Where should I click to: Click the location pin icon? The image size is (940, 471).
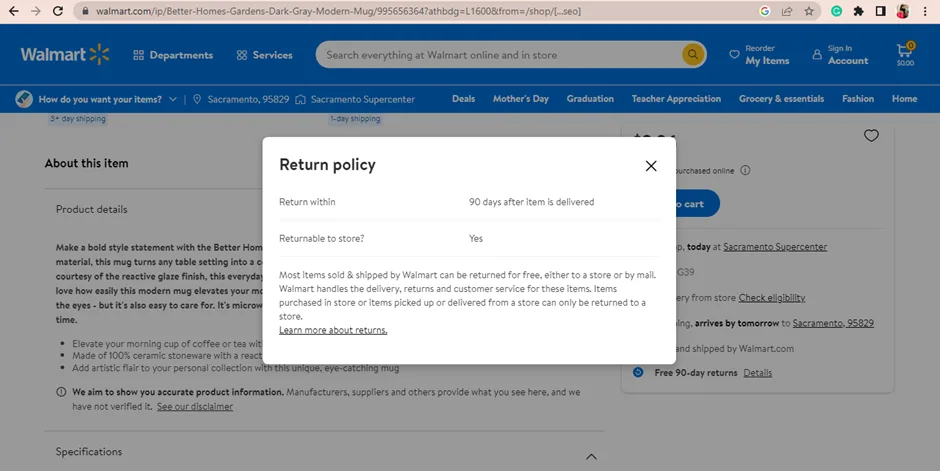coord(197,99)
